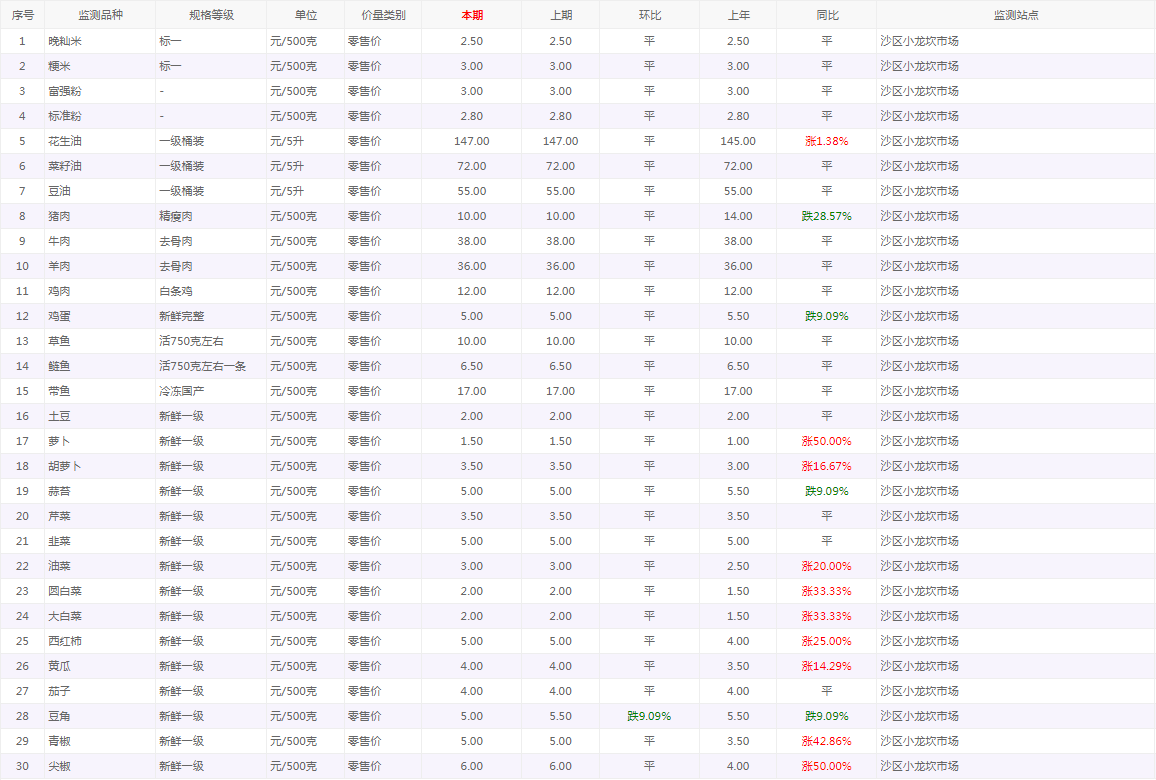The width and height of the screenshot is (1156, 780).
Task: Select the 环比 column header
Action: (649, 15)
